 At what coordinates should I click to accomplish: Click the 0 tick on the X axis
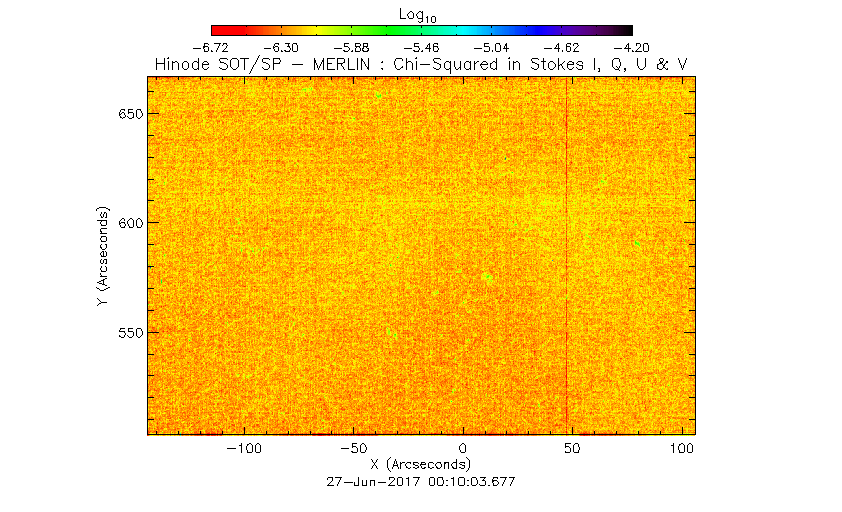[x=462, y=449]
